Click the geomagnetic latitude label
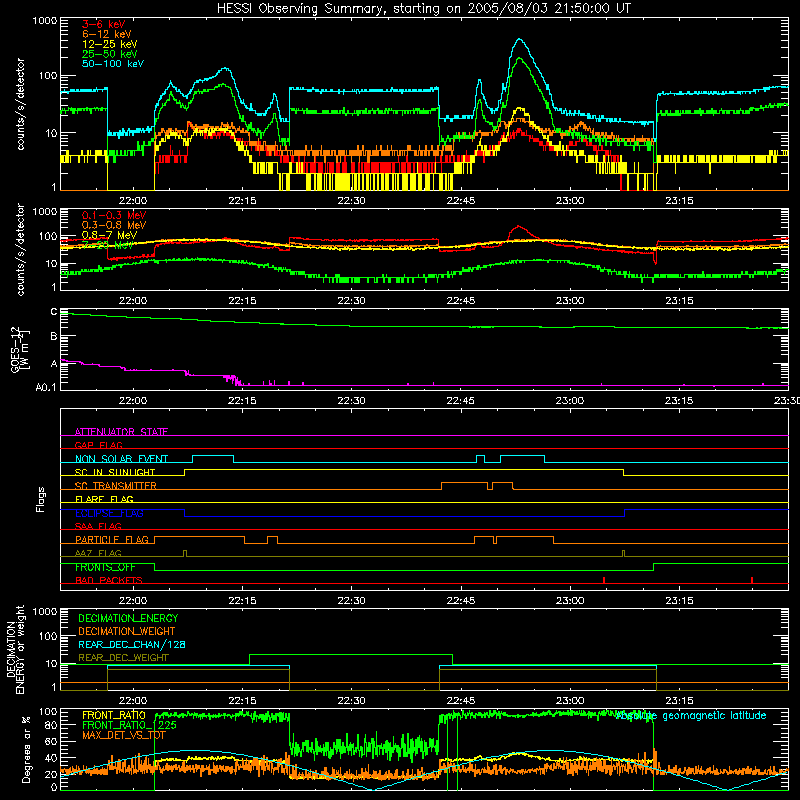Screen dimensions: 800x800 [x=691, y=716]
